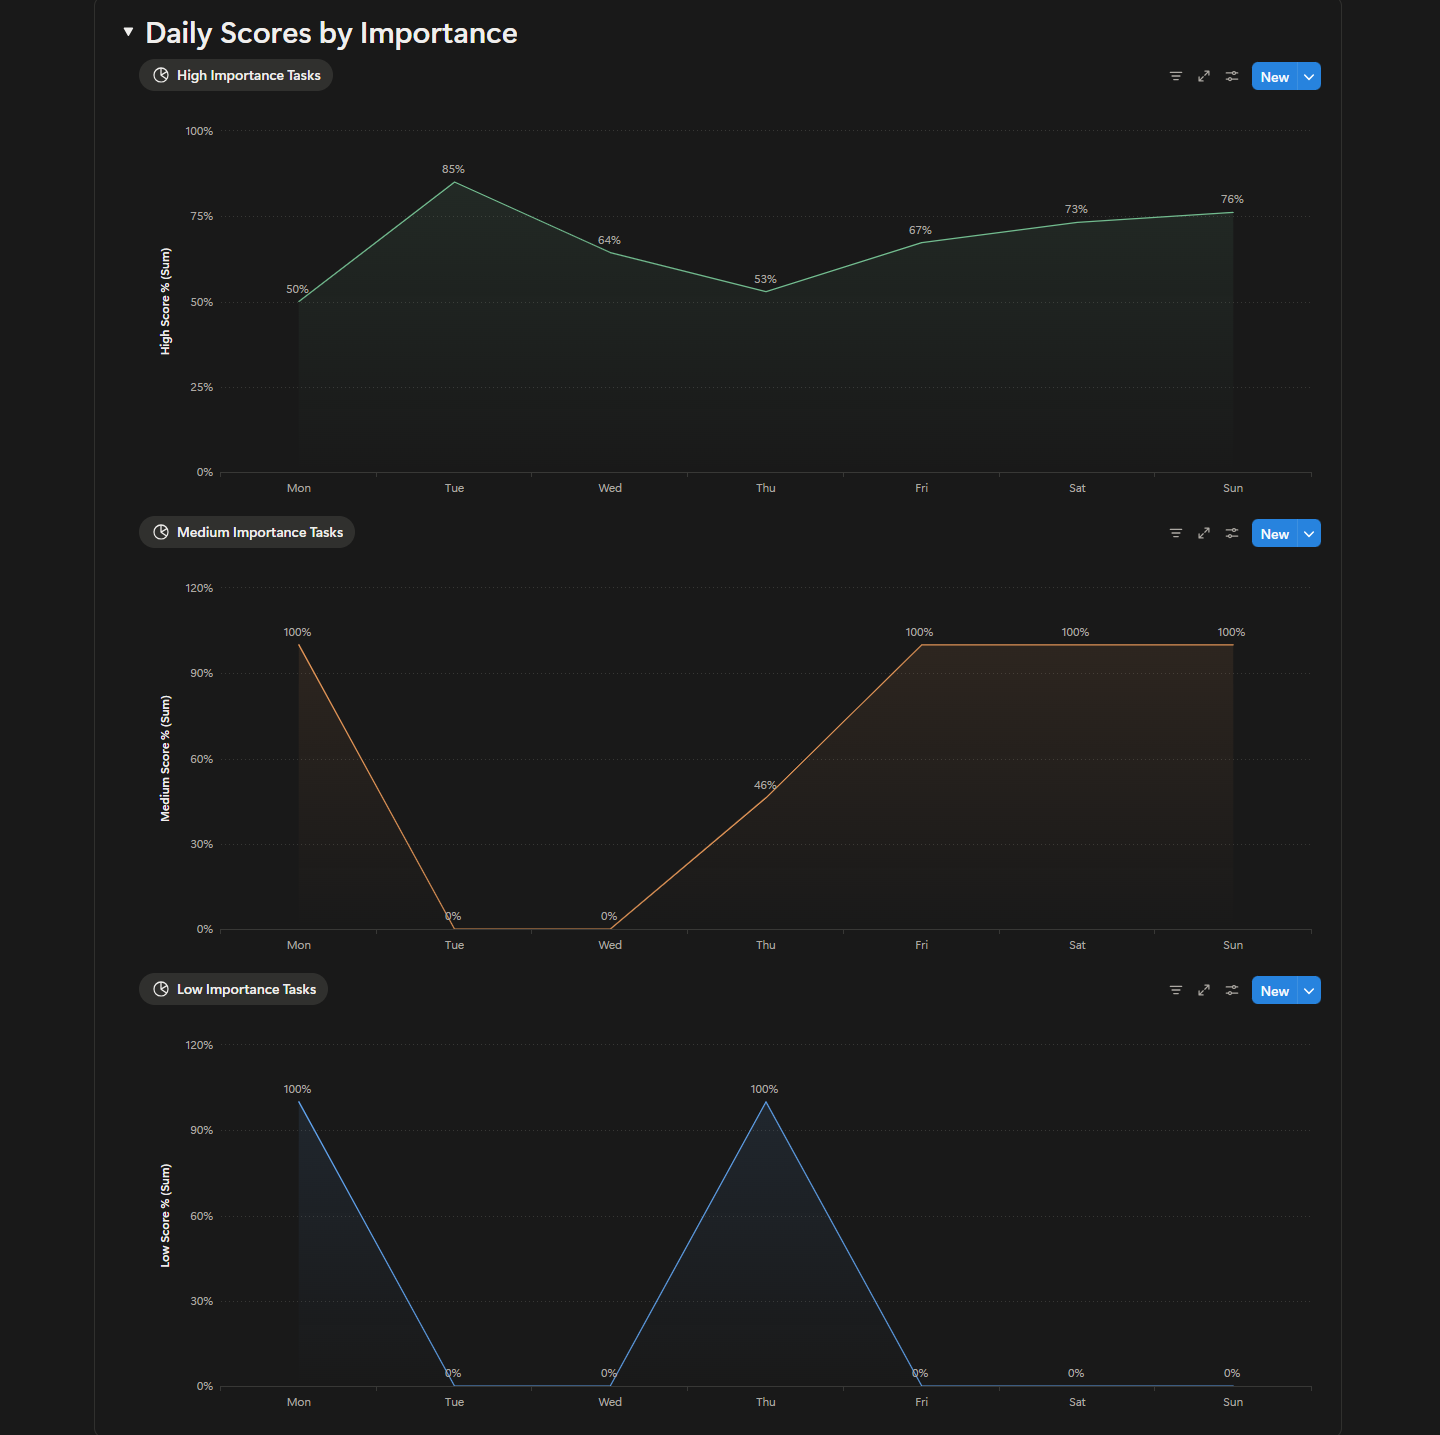Screen dimensions: 1440x1435
Task: Click the 85% Tuesday data point
Action: [x=454, y=183]
